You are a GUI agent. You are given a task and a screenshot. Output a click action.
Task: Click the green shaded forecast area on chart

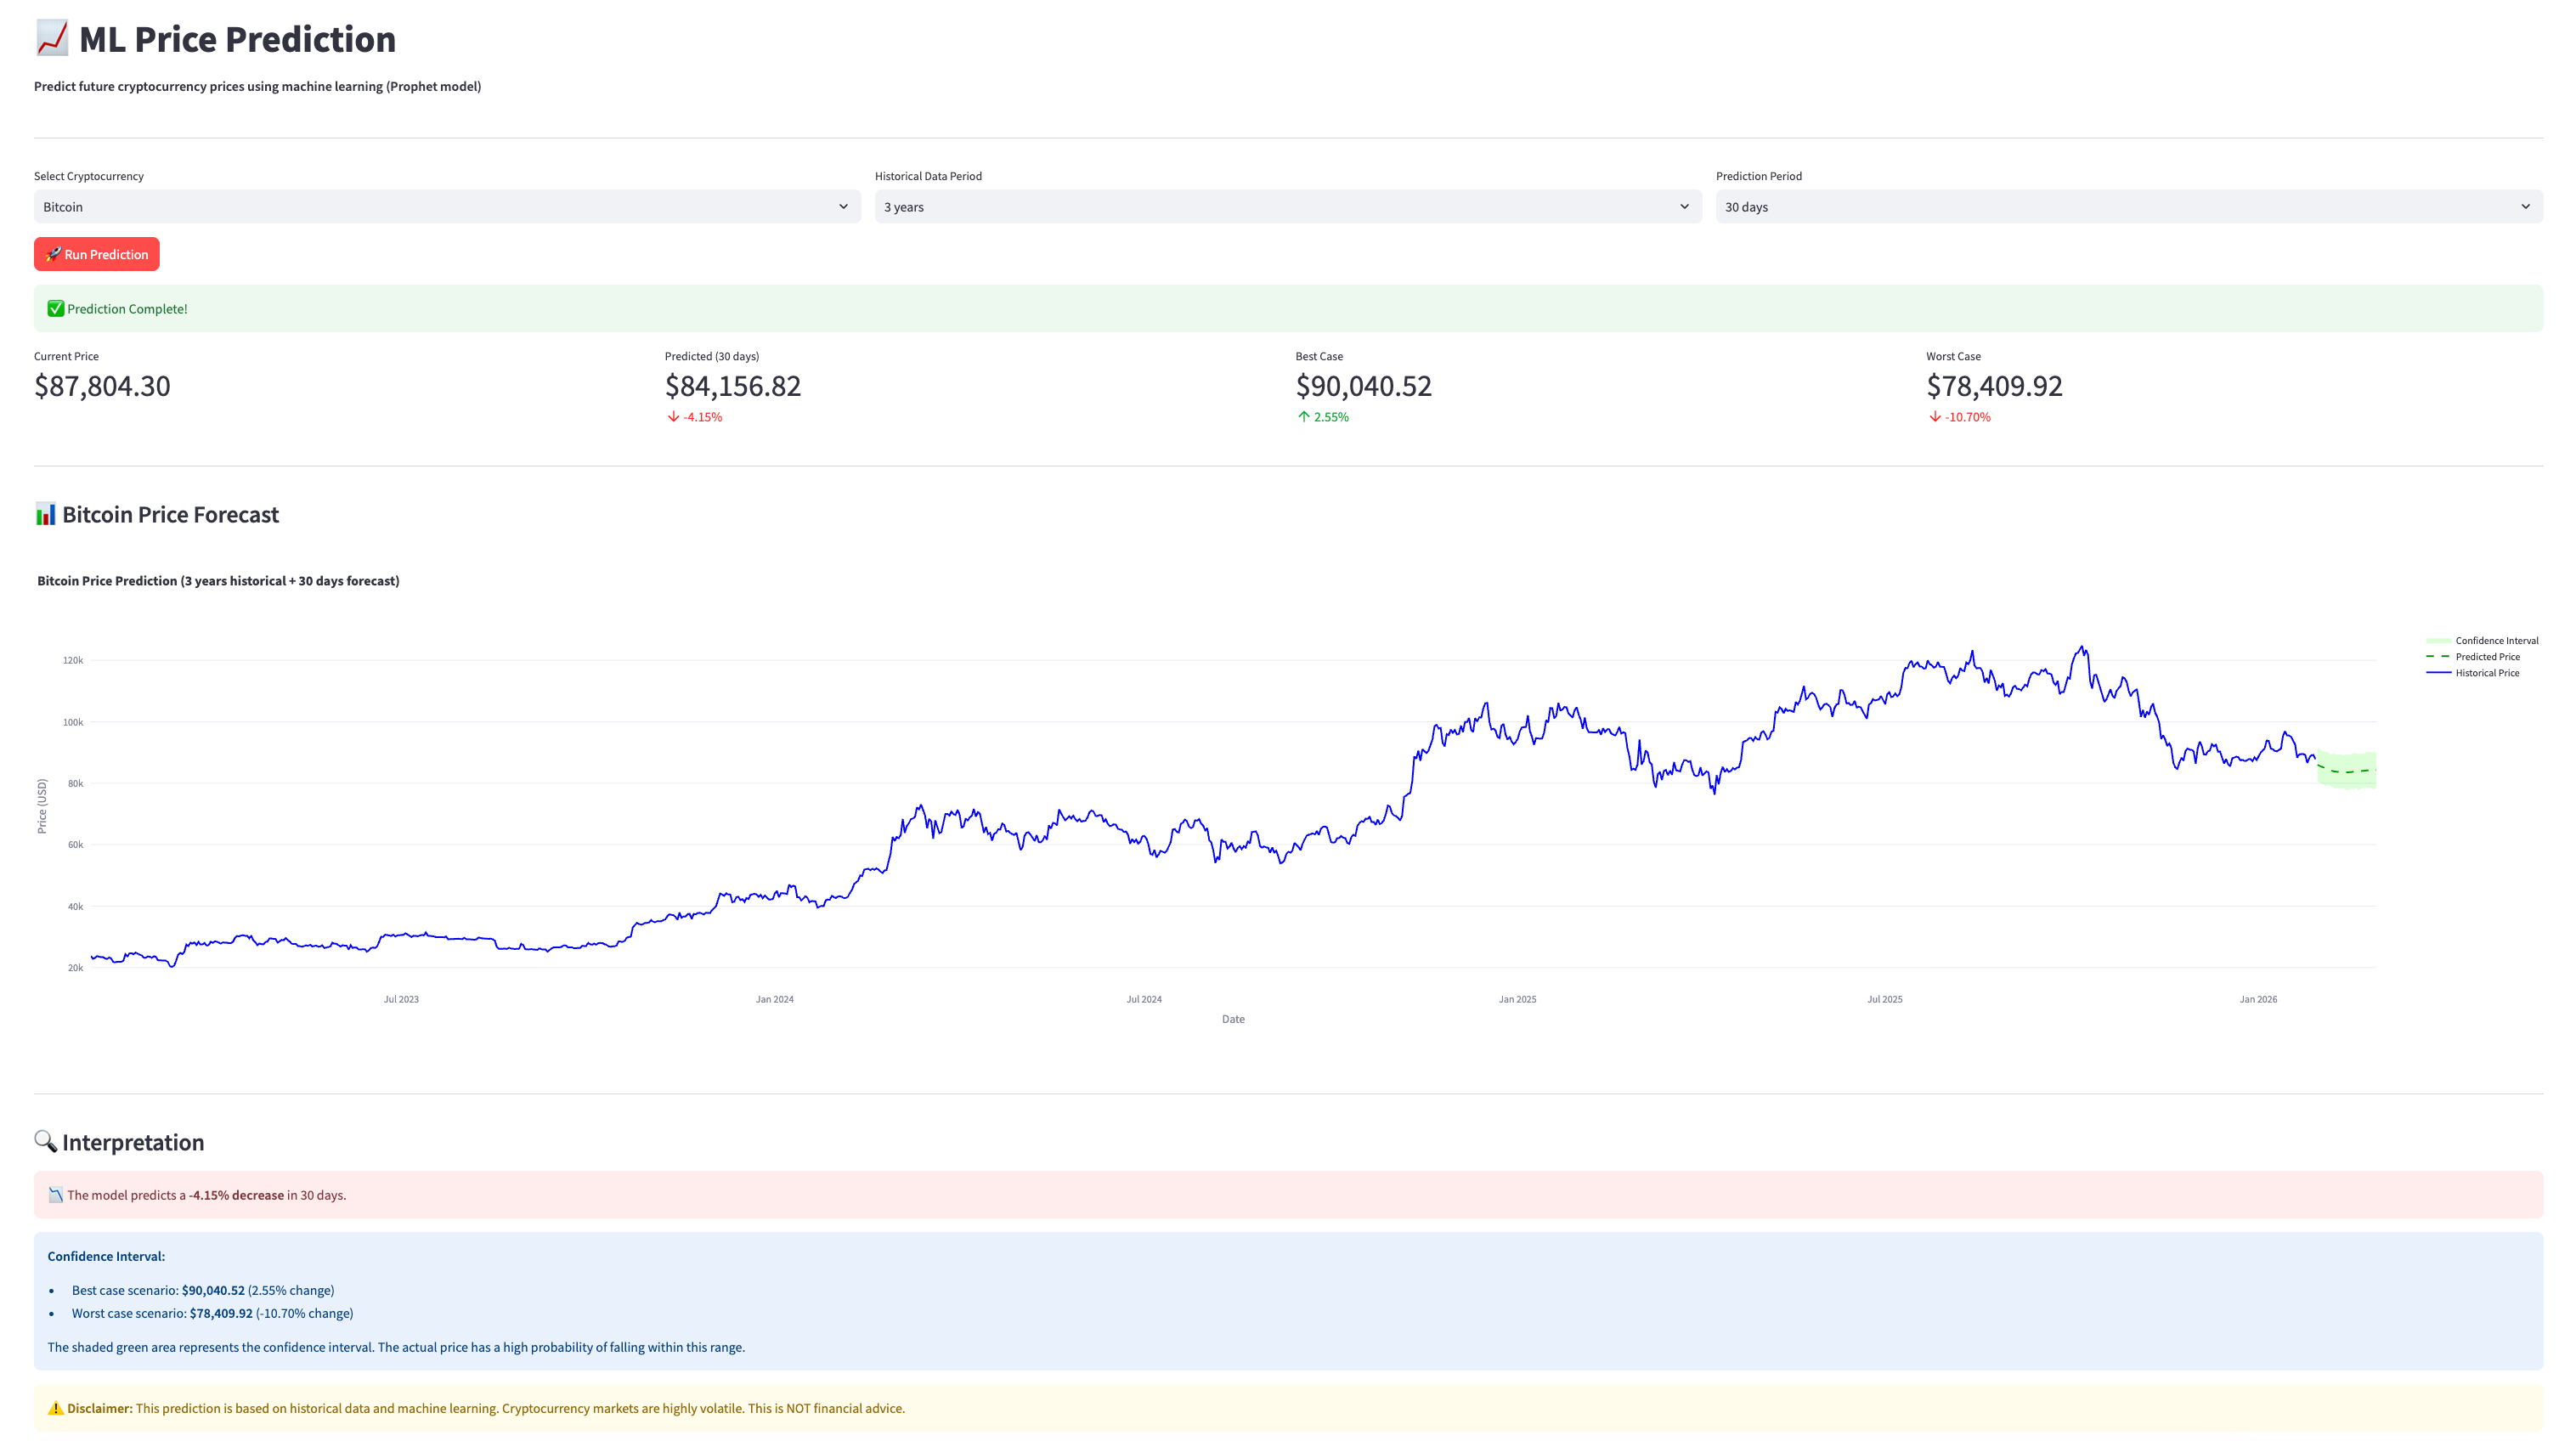tap(2356, 781)
